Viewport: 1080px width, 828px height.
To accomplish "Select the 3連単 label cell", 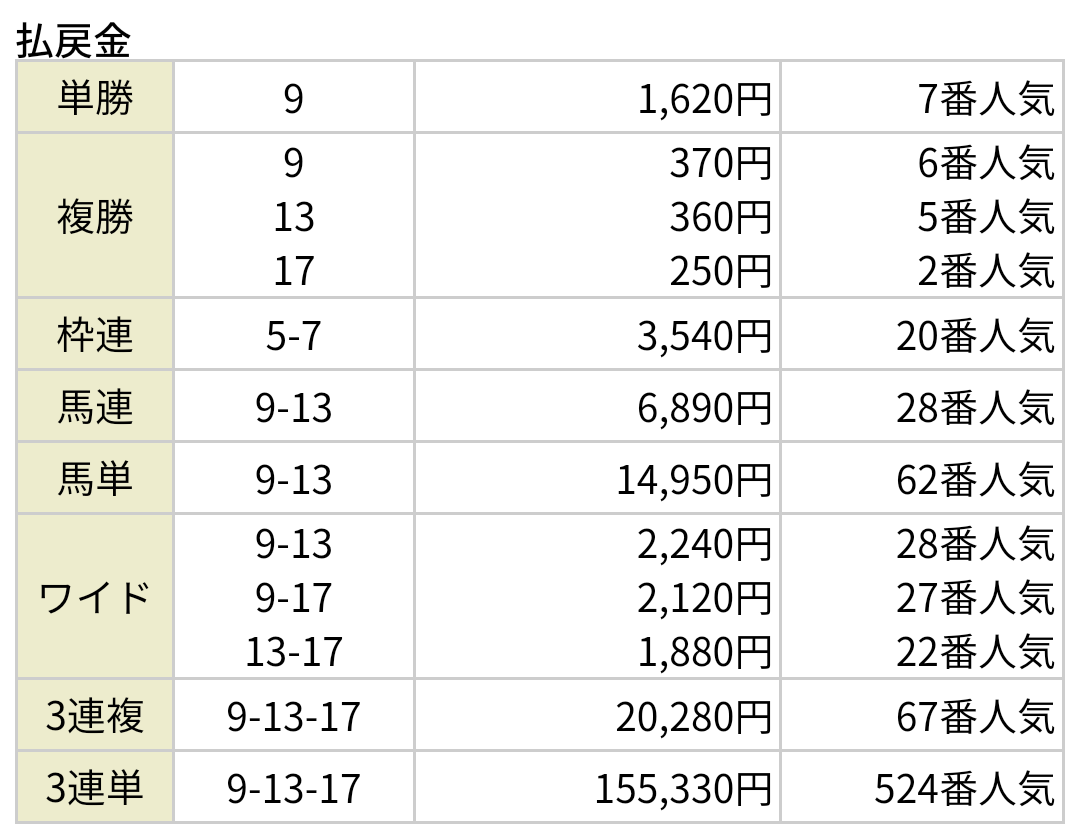I will [x=95, y=787].
